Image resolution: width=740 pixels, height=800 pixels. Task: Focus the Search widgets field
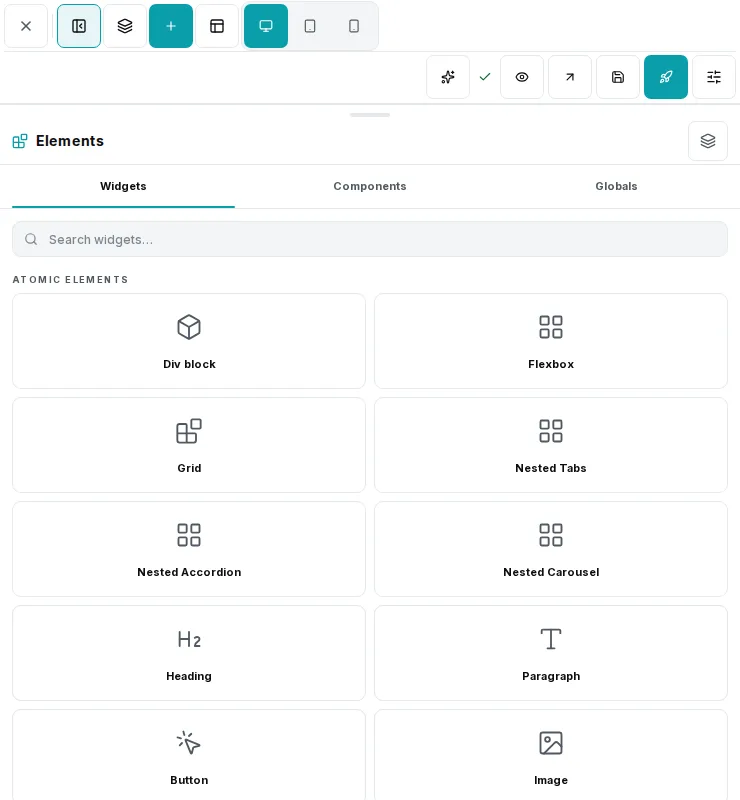pyautogui.click(x=370, y=239)
